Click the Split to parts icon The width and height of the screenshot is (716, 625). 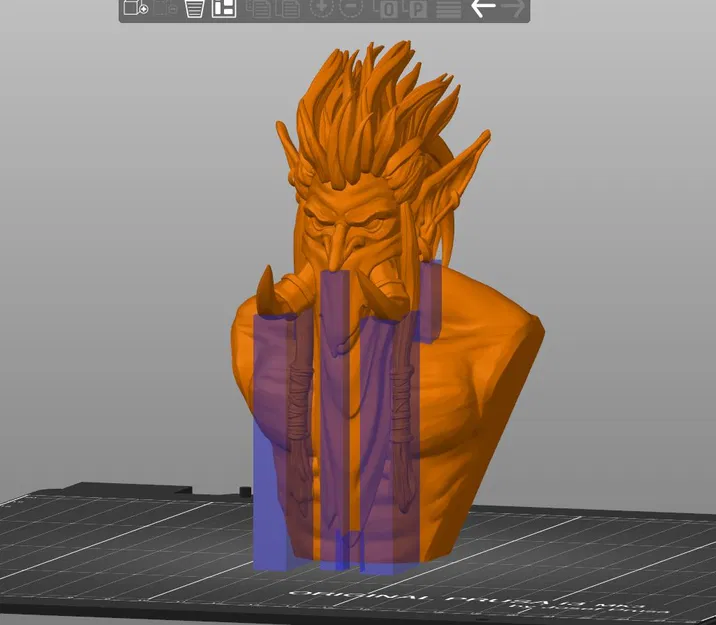click(416, 8)
